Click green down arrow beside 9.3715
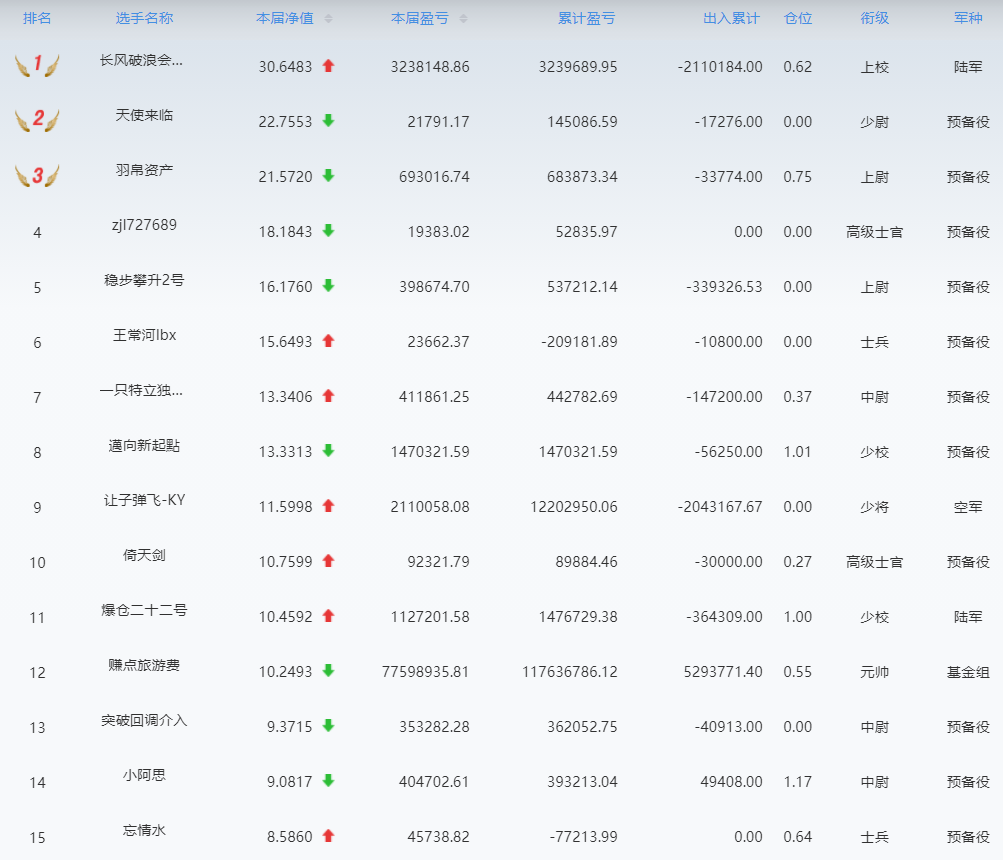The width and height of the screenshot is (1003, 860). 329,726
